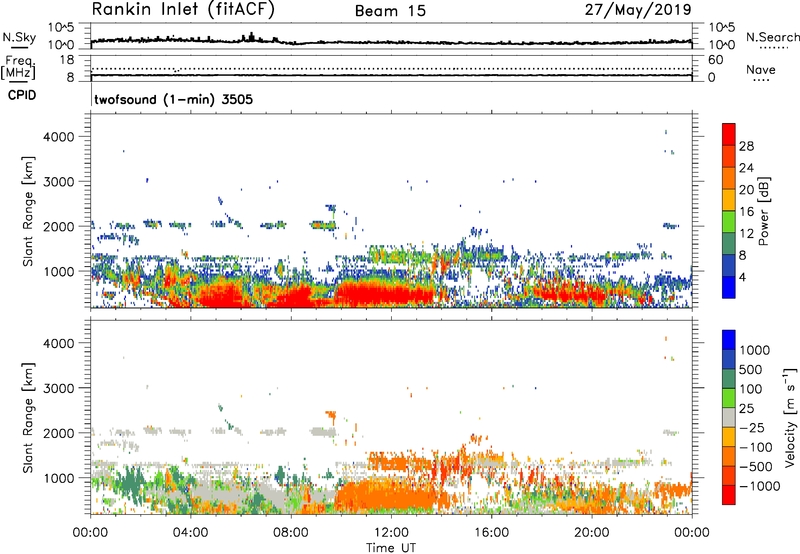Click the 04:00 time axis tick label

pos(190,533)
